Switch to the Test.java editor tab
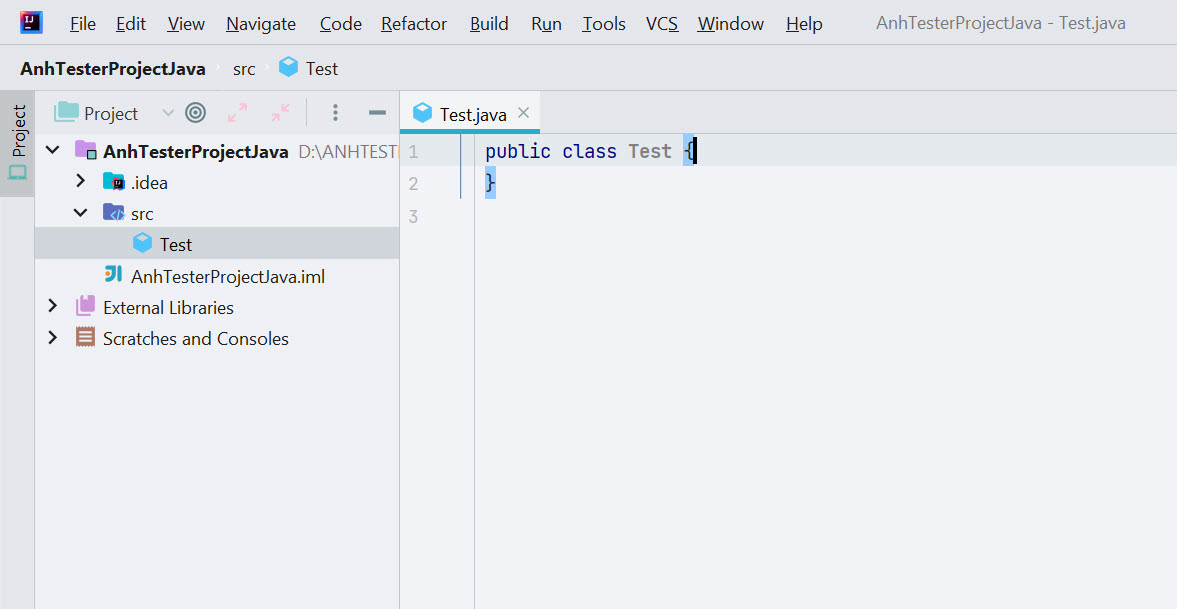The image size is (1177, 609). point(470,113)
